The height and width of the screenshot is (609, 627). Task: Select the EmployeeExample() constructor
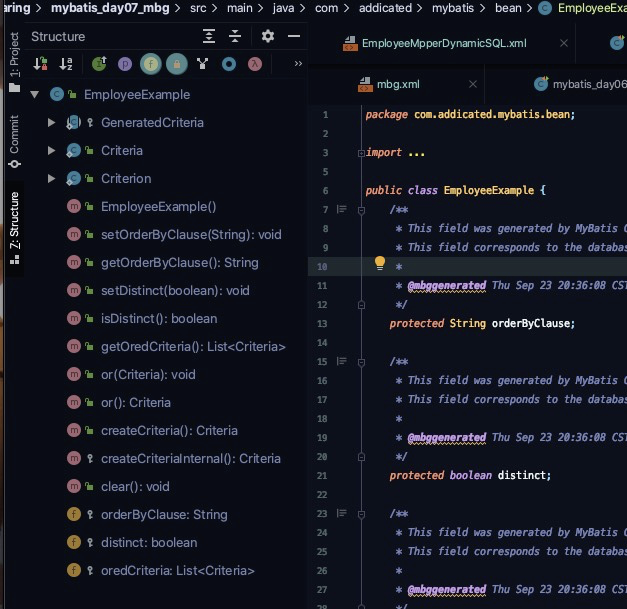coord(158,207)
